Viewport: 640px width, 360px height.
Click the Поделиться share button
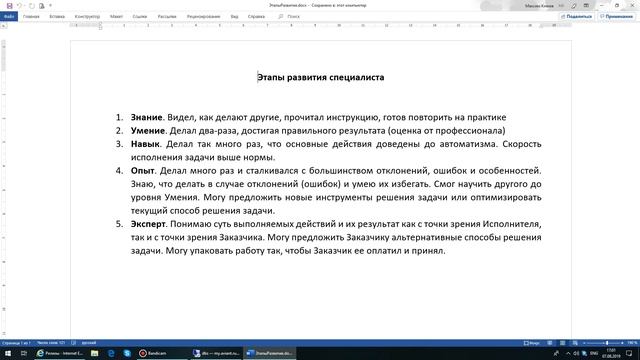click(x=576, y=16)
